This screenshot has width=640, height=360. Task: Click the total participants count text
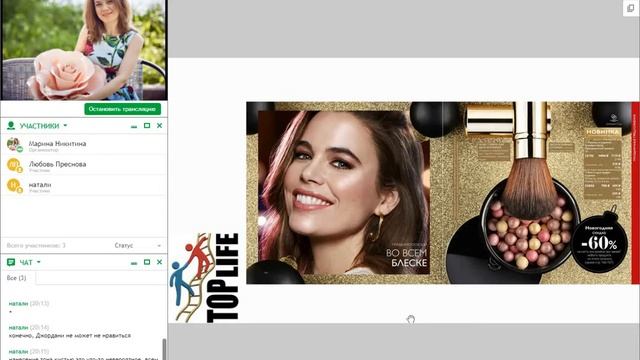pos(36,245)
